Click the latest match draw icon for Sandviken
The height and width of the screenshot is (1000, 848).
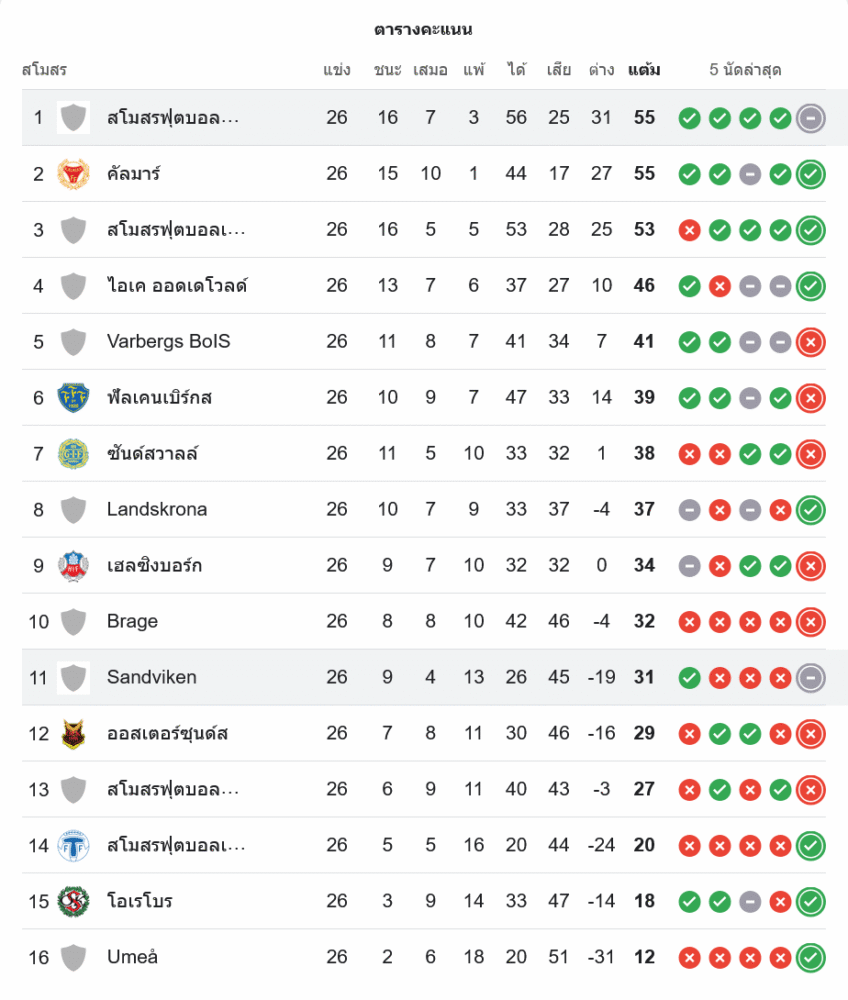pos(811,678)
